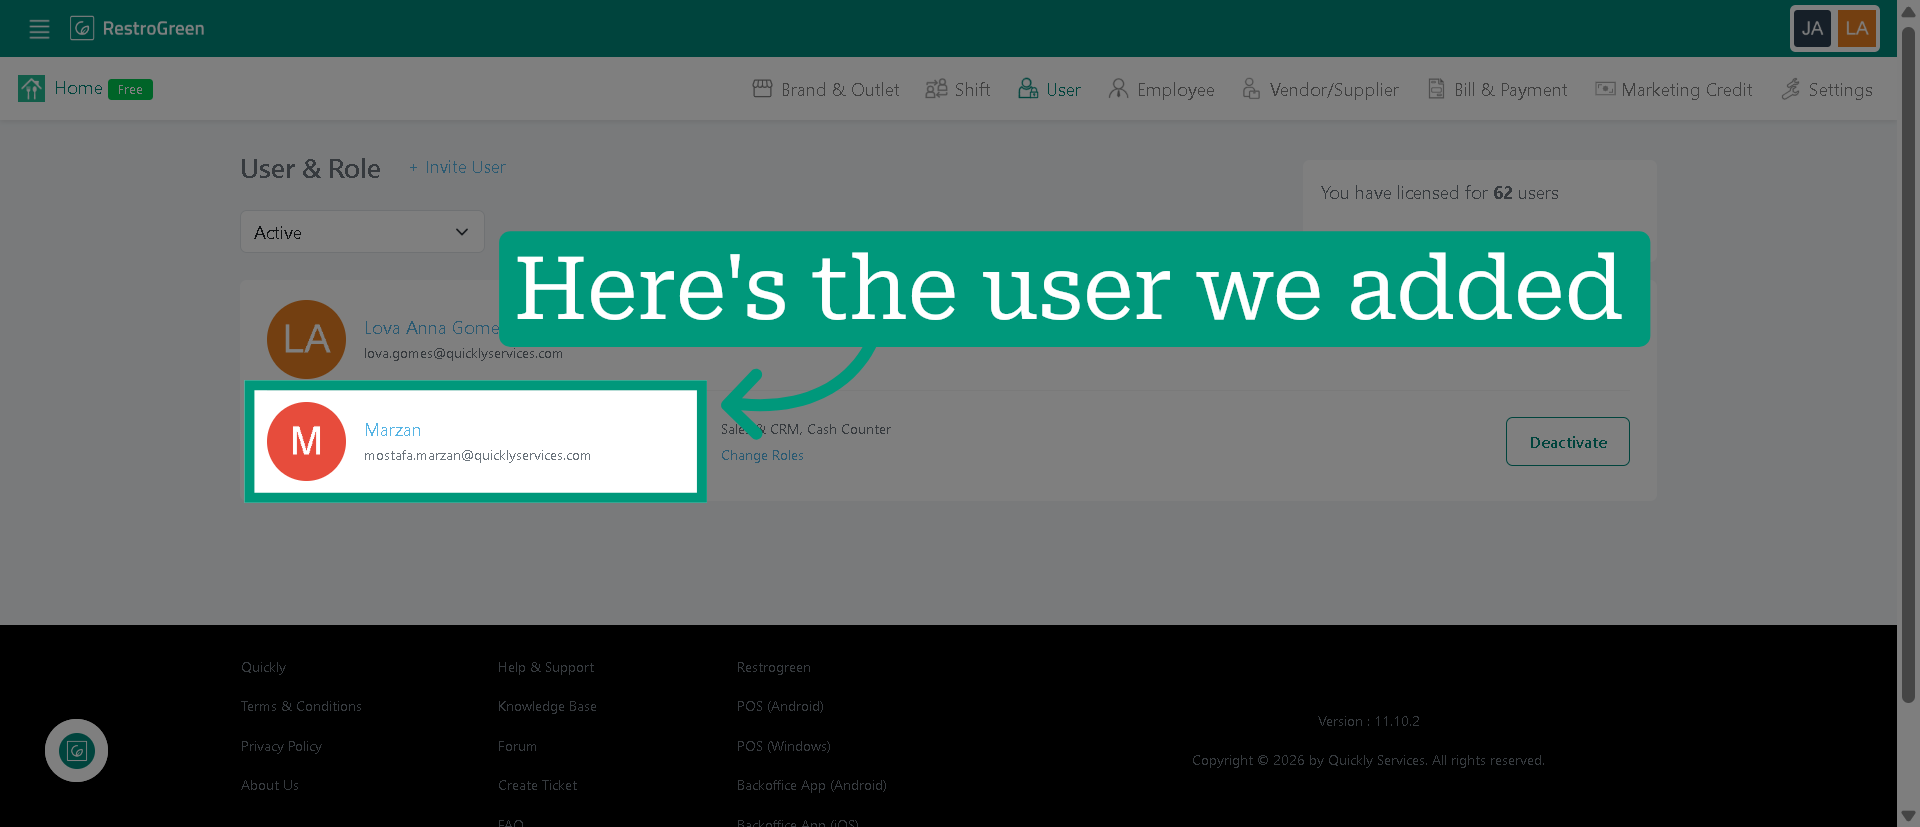This screenshot has width=1920, height=827.
Task: Open the Settings menu item
Action: tap(1826, 89)
